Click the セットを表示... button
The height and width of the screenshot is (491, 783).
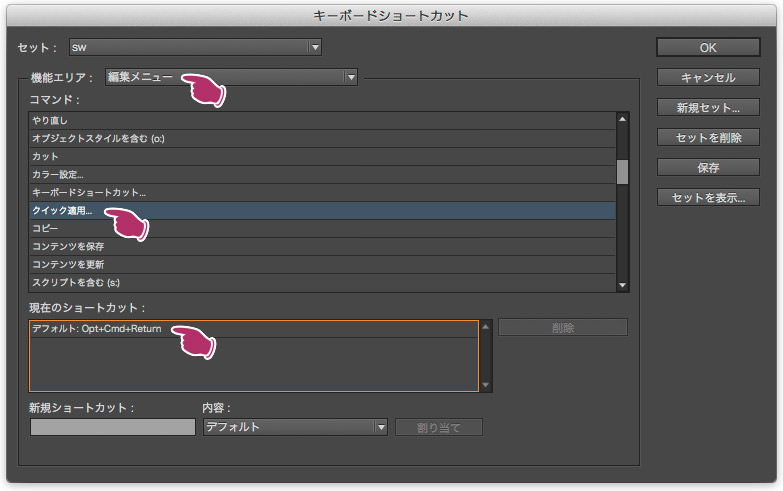click(708, 197)
